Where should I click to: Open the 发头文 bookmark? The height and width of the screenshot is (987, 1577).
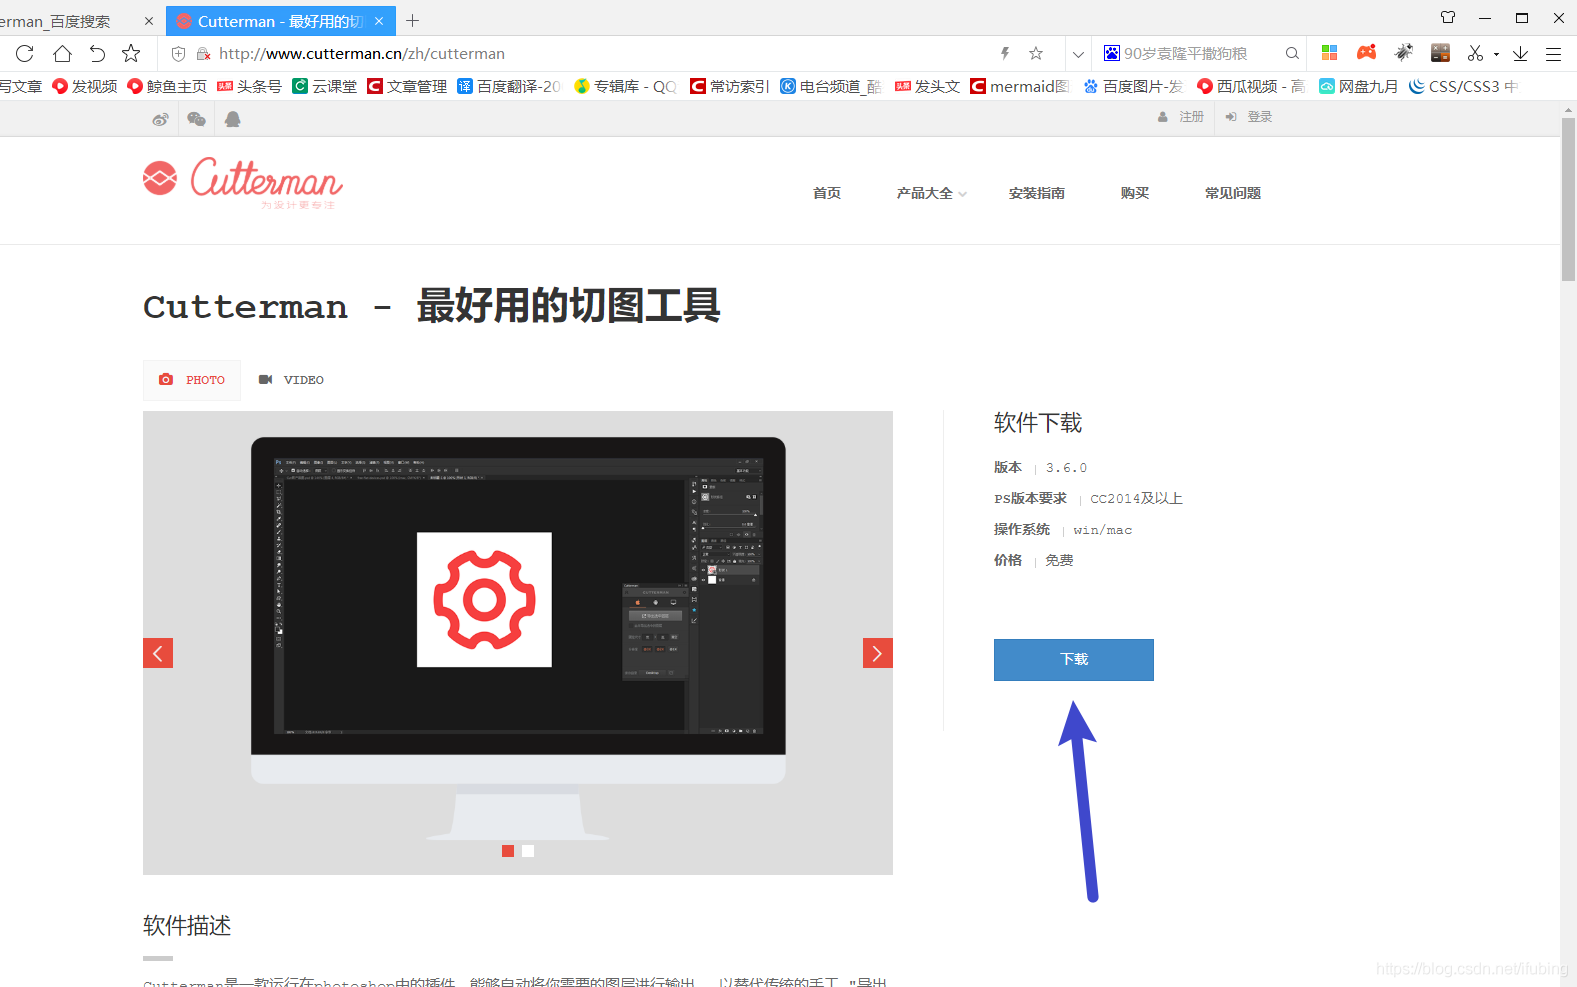[x=927, y=87]
